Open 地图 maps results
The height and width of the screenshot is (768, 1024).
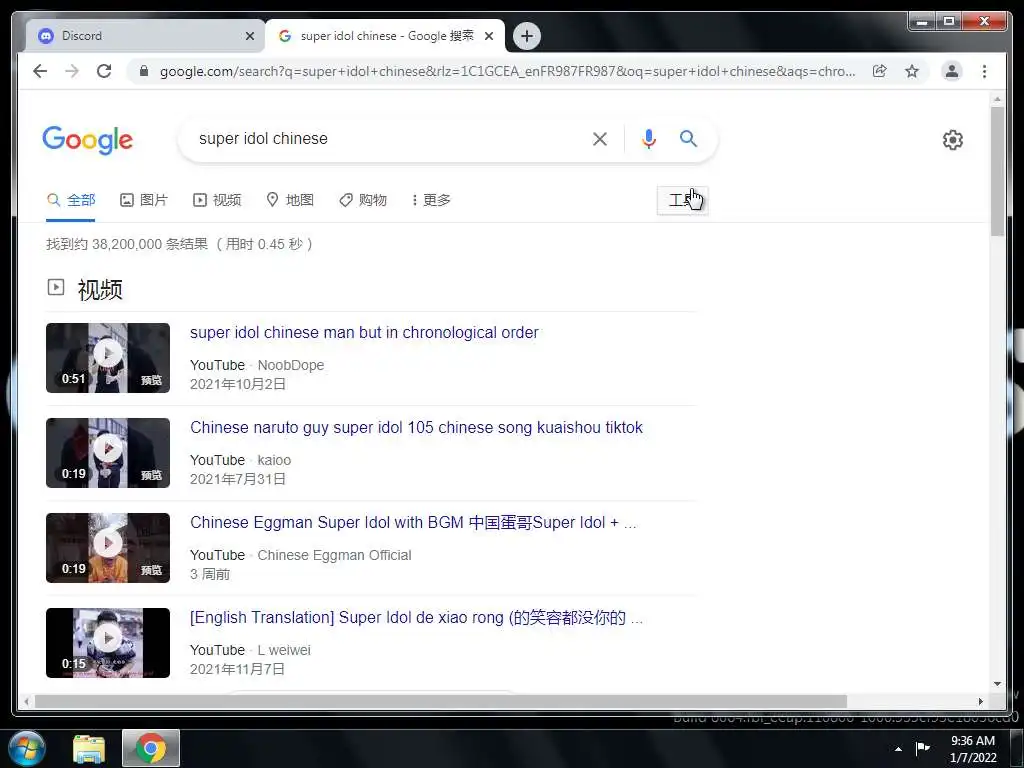click(x=290, y=200)
